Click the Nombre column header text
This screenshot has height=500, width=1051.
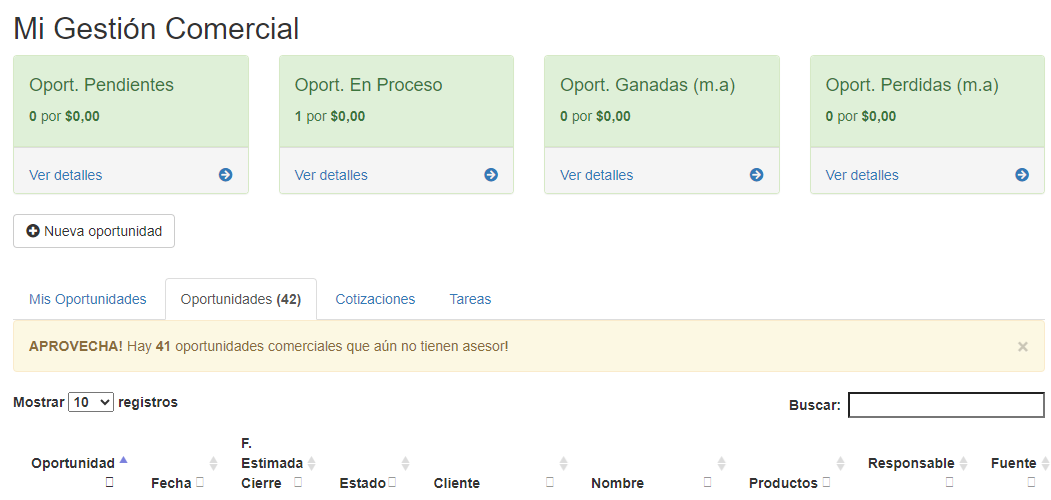[617, 483]
